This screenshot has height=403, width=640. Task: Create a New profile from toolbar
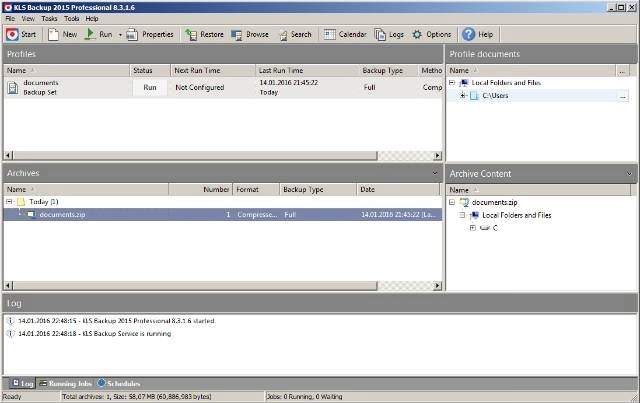click(x=62, y=35)
